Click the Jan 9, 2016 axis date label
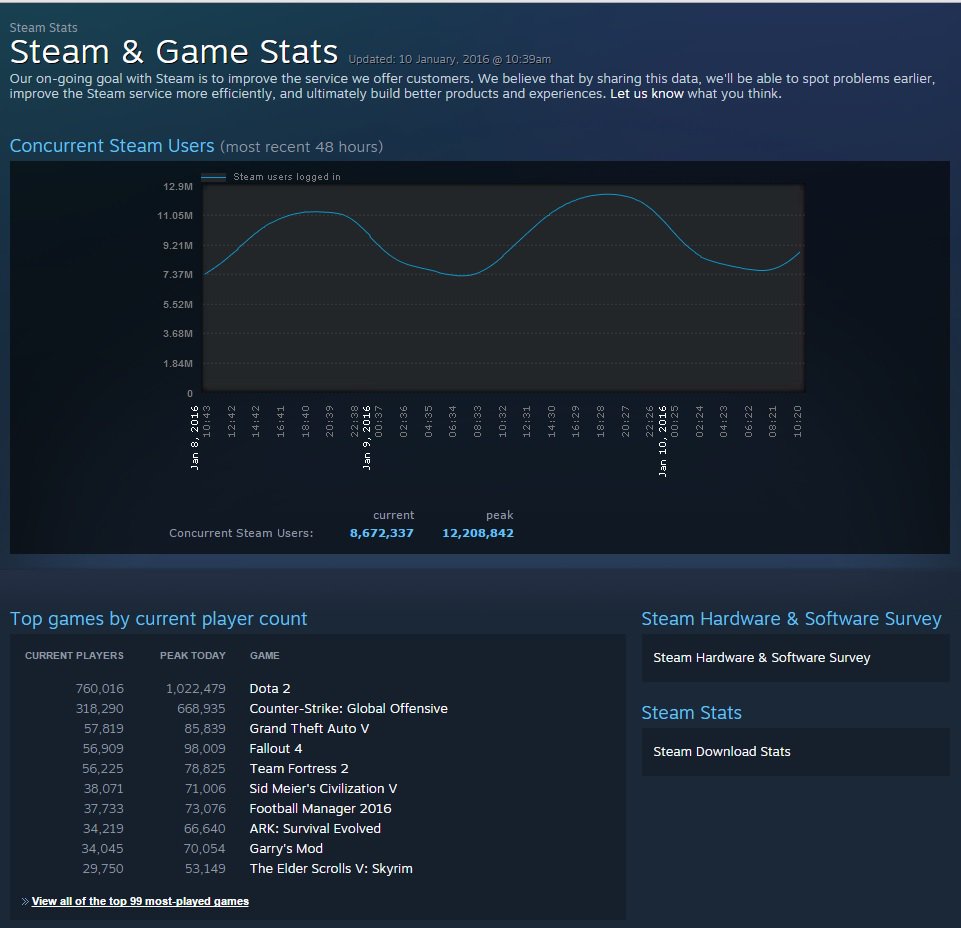961x928 pixels. [367, 438]
